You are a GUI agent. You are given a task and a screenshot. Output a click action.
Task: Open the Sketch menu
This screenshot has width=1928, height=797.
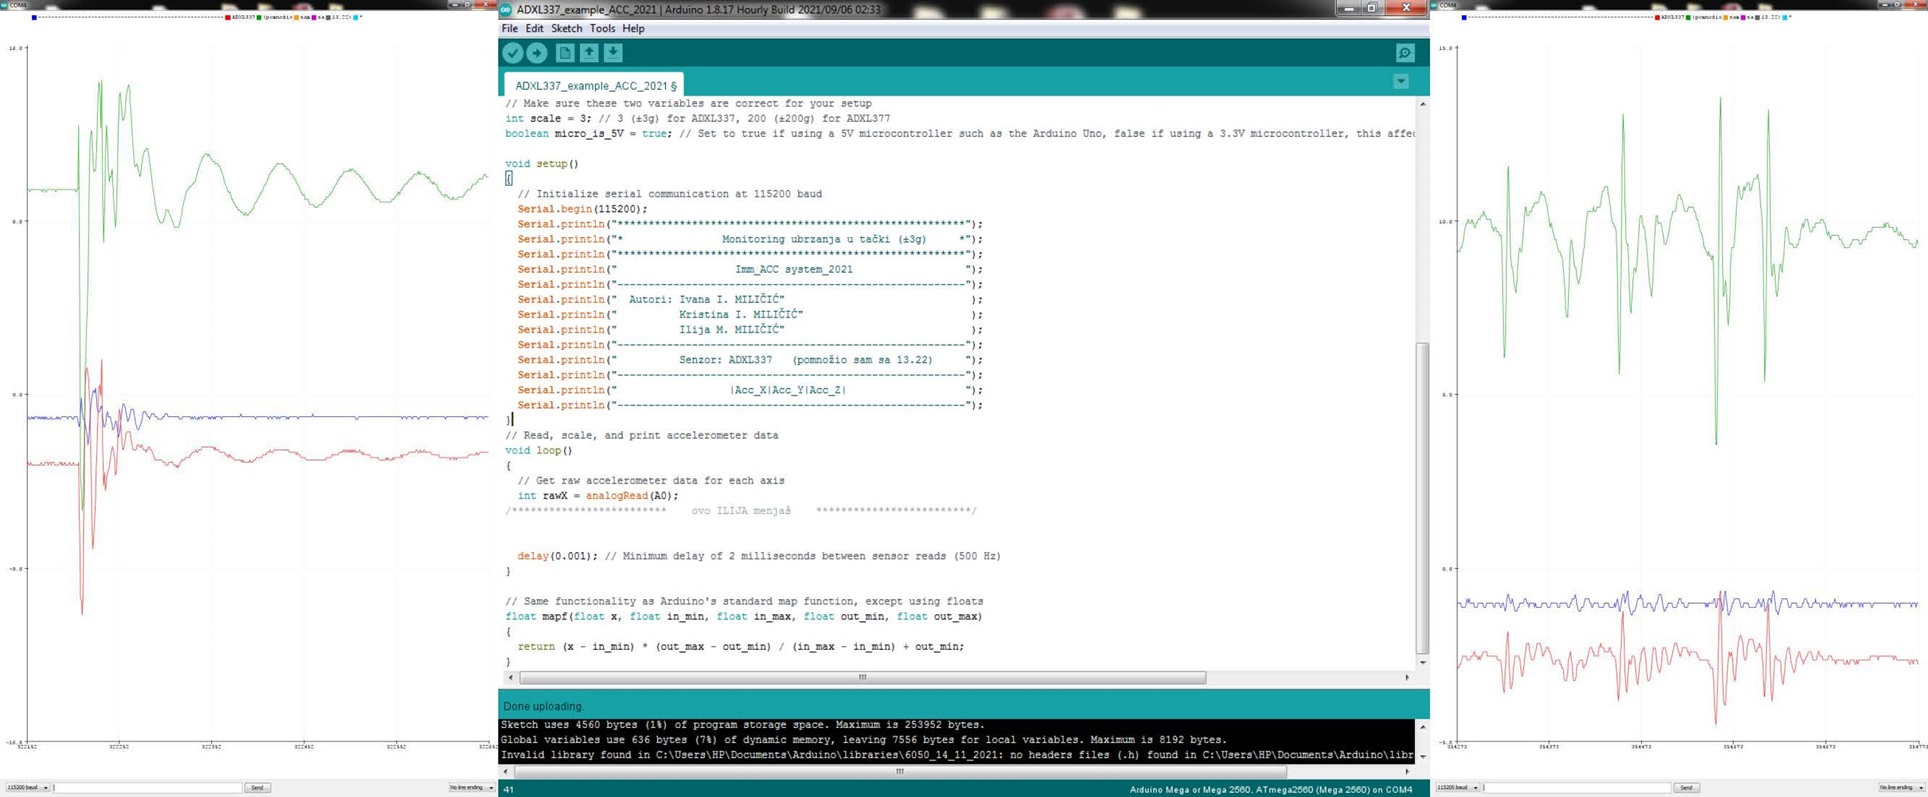pos(566,29)
